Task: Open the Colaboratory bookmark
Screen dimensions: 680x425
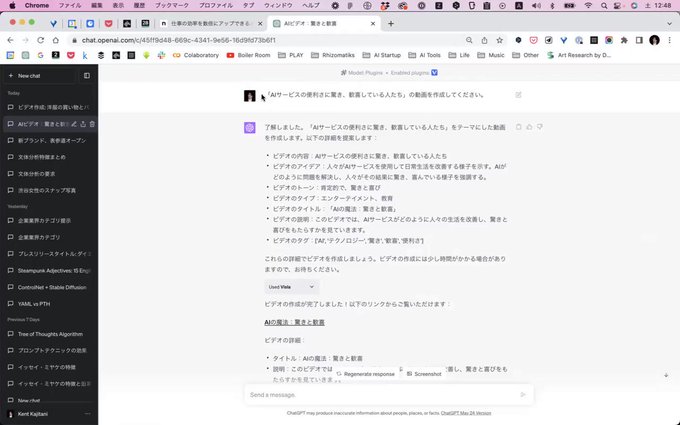Action: pyautogui.click(x=196, y=55)
